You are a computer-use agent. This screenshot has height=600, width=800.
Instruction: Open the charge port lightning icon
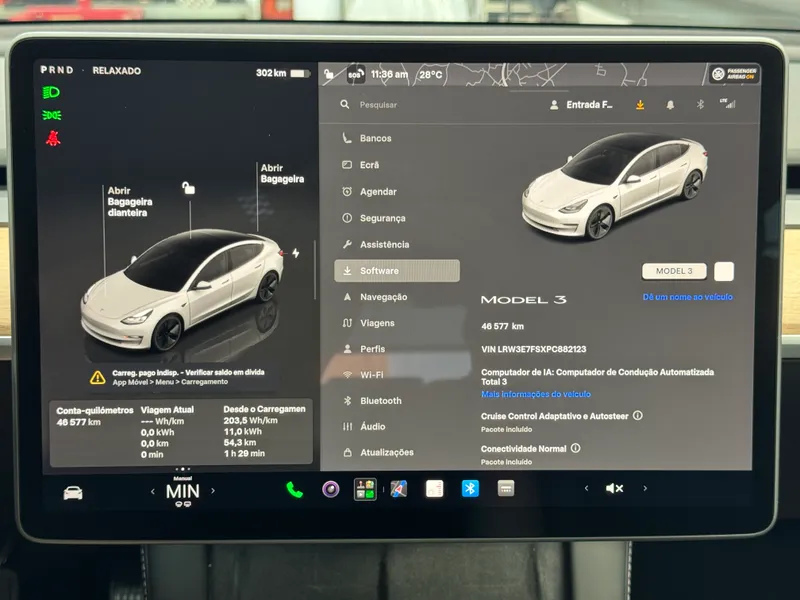coord(295,253)
